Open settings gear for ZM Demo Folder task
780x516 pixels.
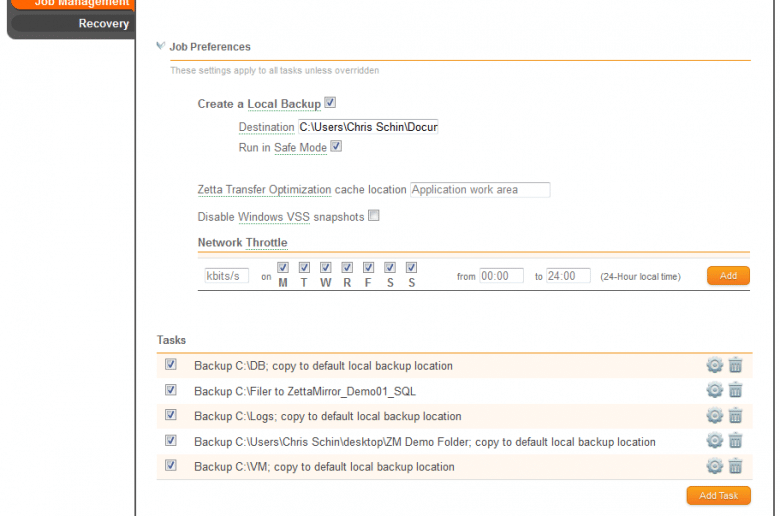(x=714, y=441)
